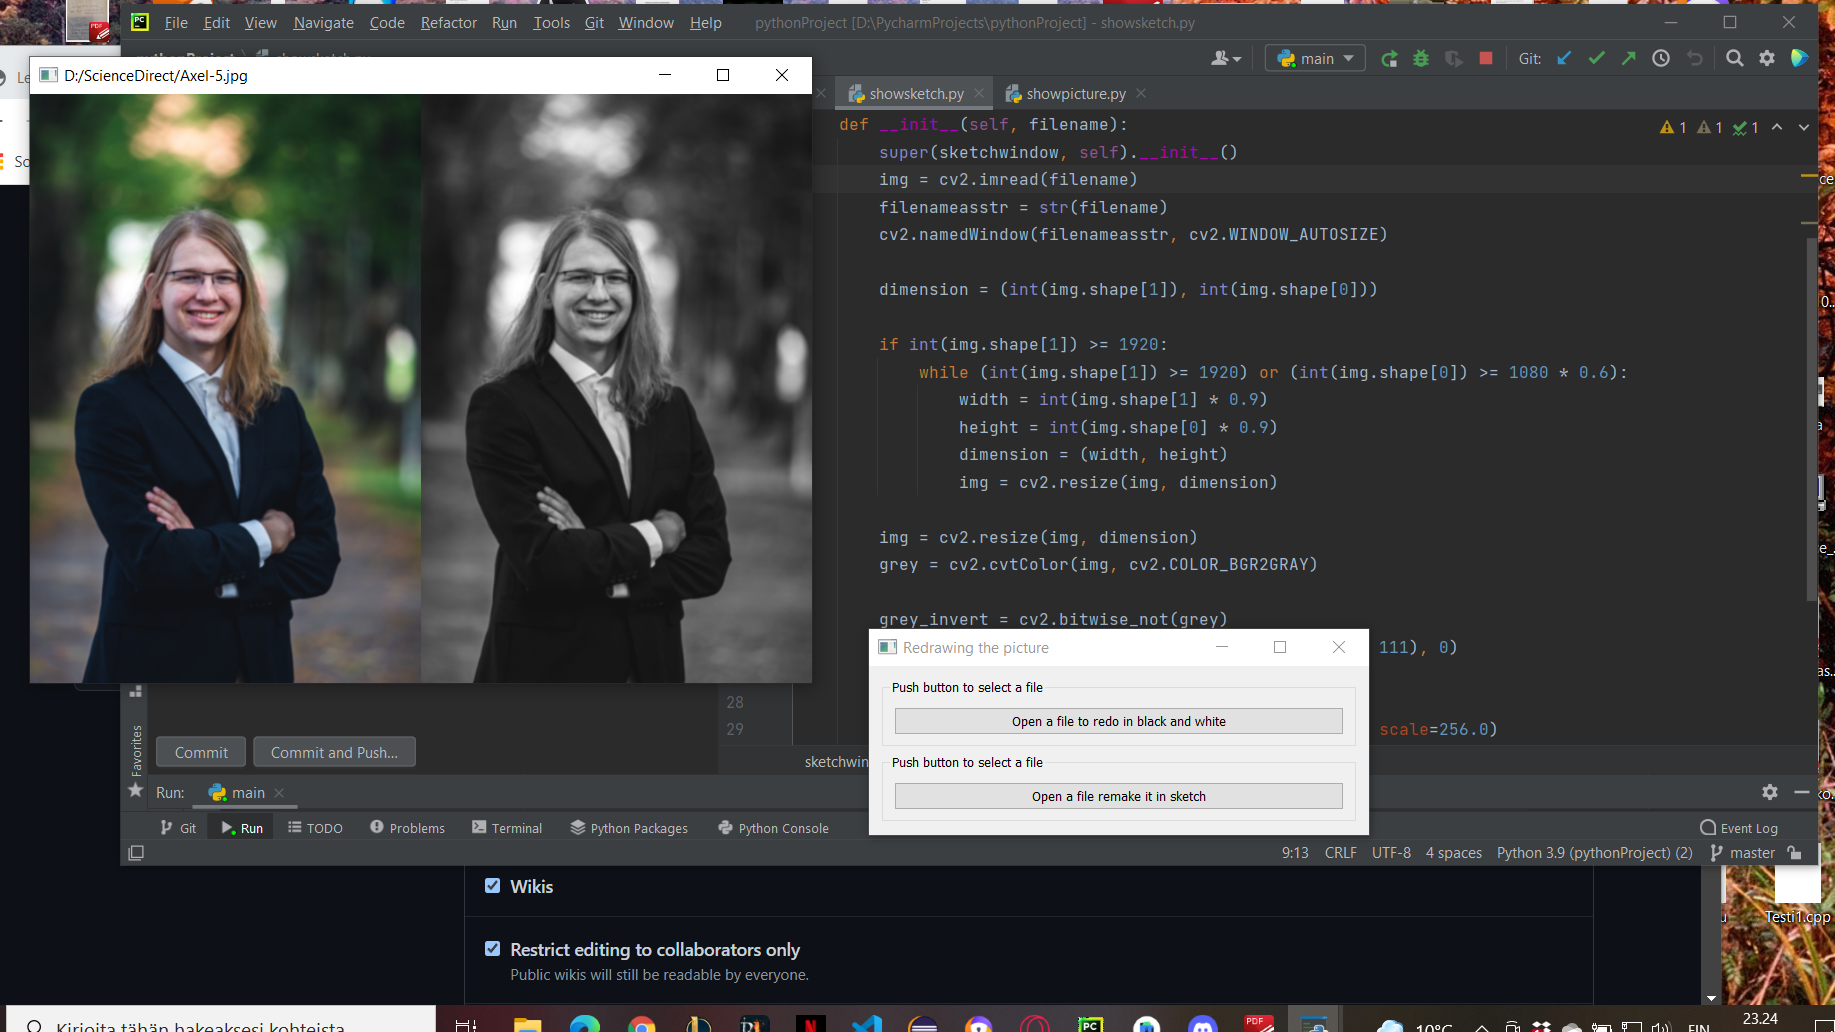Open Search Everywhere with the magnifier icon
Image resolution: width=1835 pixels, height=1032 pixels.
pos(1735,58)
